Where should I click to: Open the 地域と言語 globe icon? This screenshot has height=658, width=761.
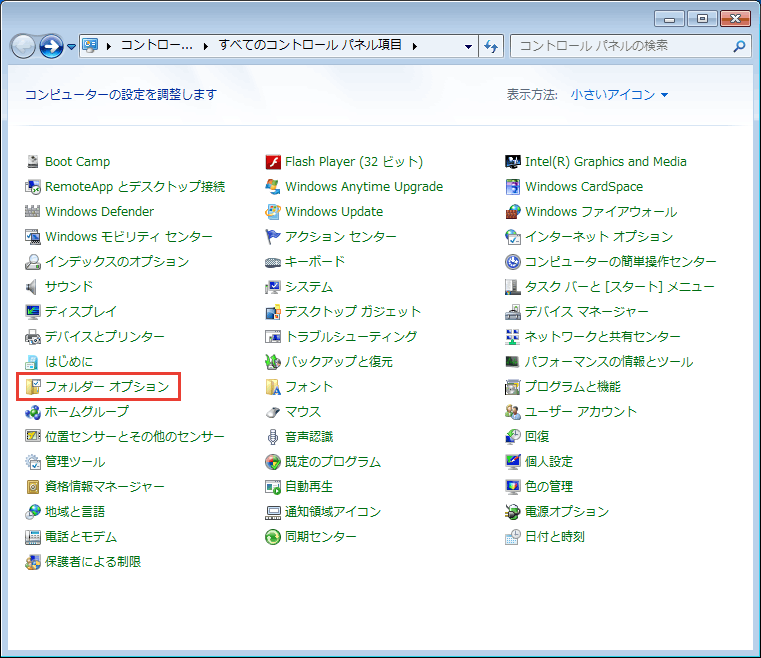(33, 511)
